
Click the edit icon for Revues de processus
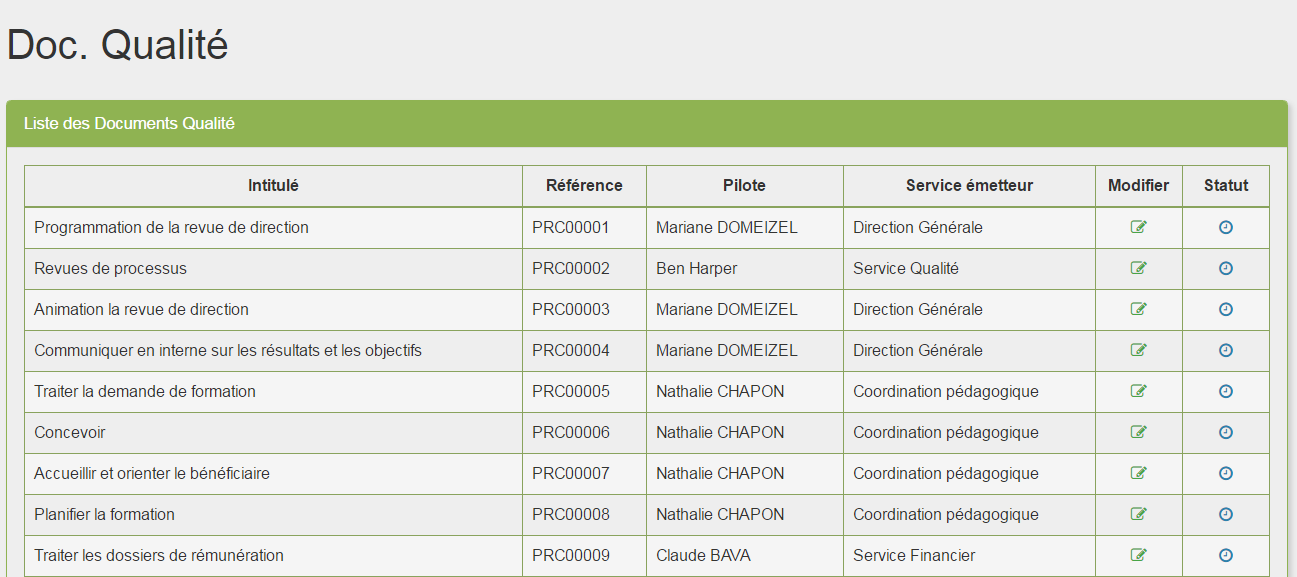(x=1138, y=268)
